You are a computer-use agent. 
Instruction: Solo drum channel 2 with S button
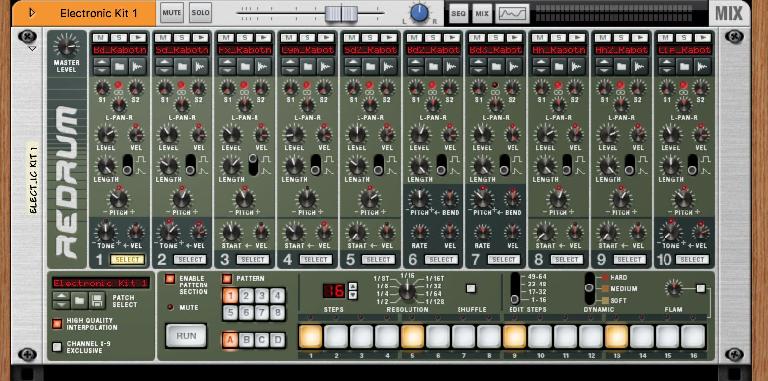tap(181, 38)
